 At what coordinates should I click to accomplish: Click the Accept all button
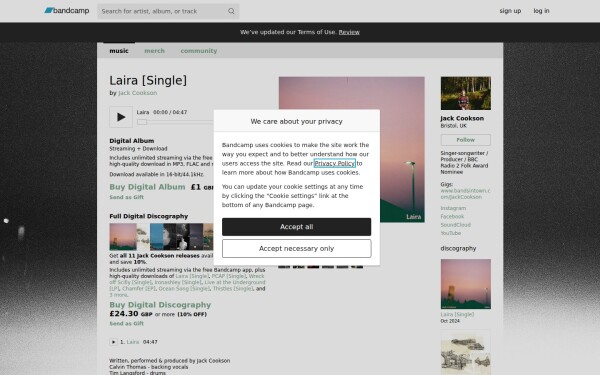[297, 227]
